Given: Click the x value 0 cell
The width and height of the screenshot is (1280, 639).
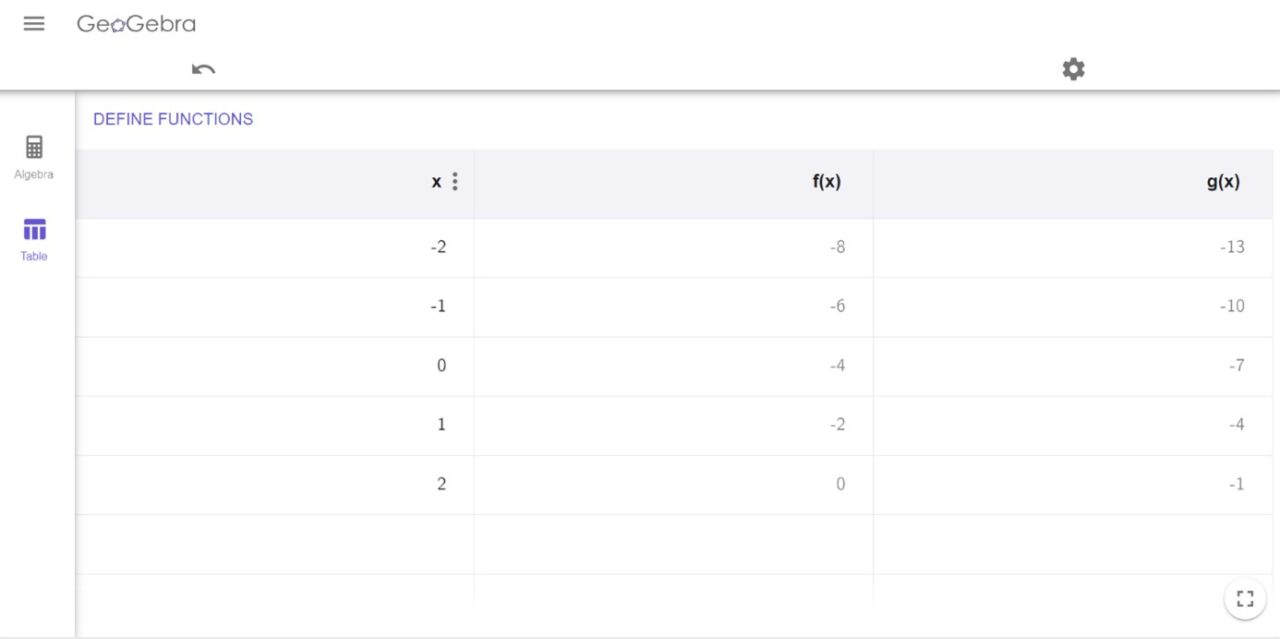Looking at the screenshot, I should (441, 365).
